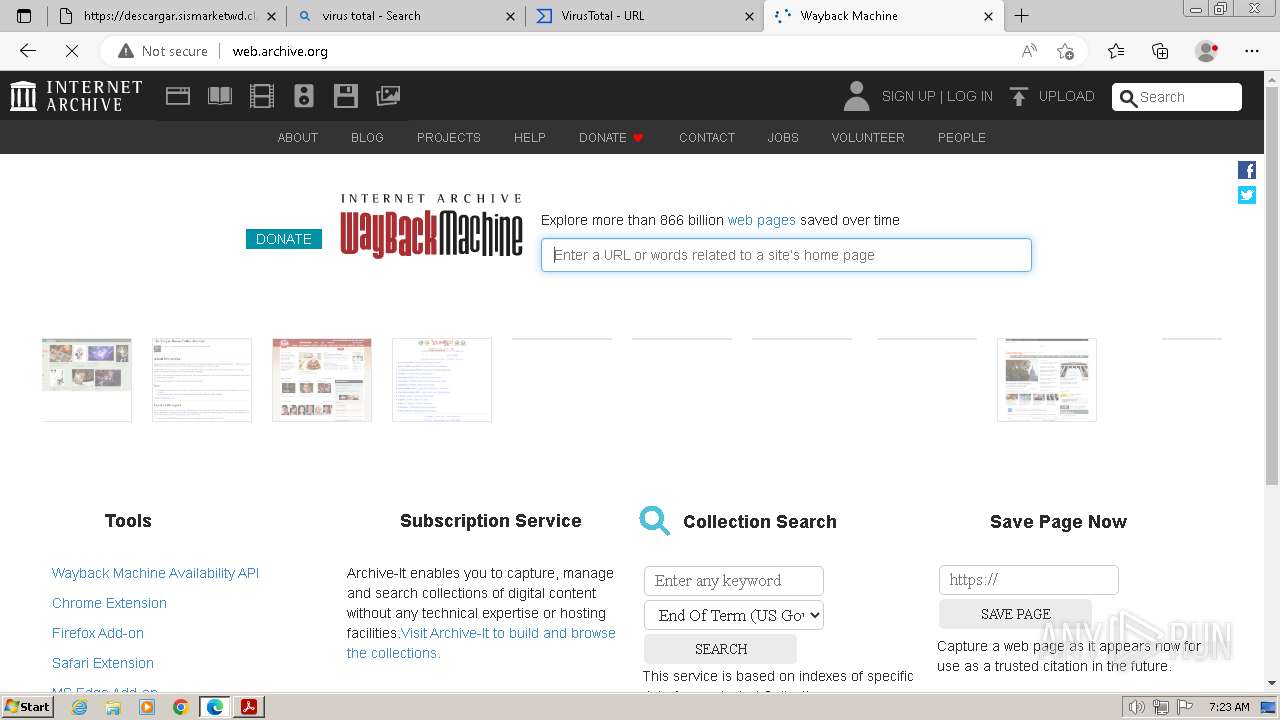Viewport: 1280px width, 720px height.
Task: Launch Internet Explorer from taskbar
Action: click(79, 707)
